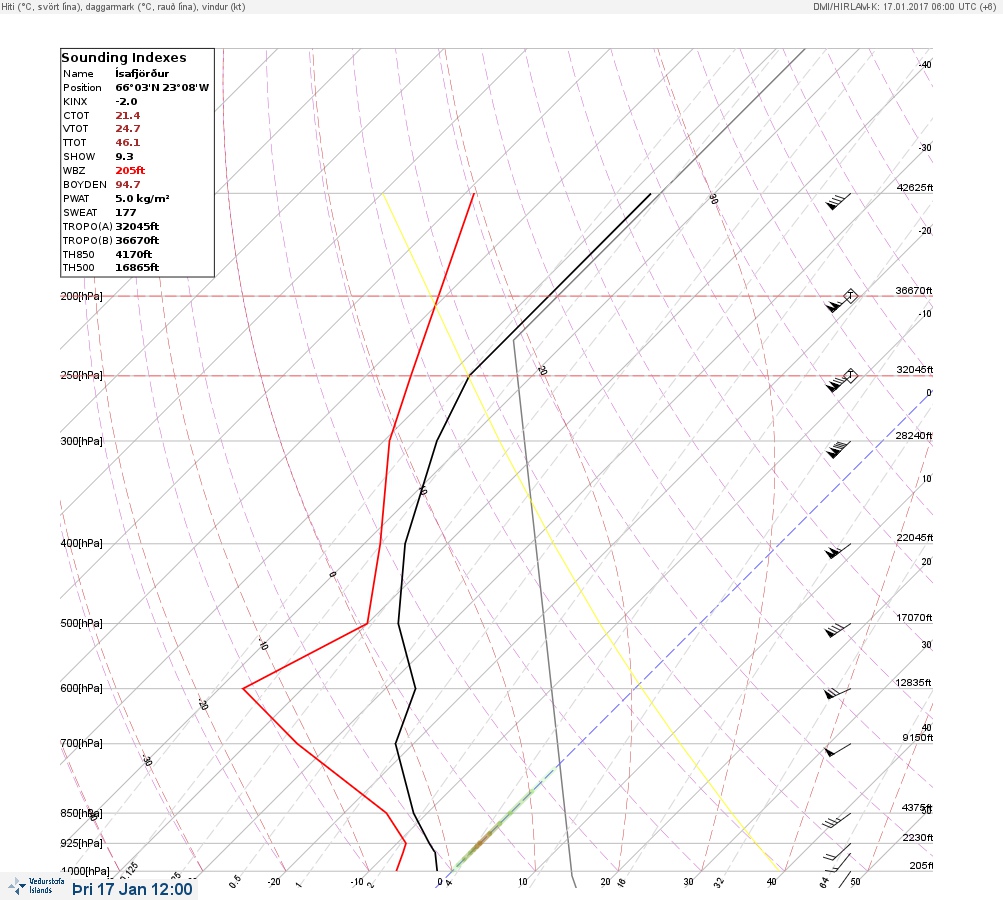The image size is (1003, 900).
Task: Select the wind barb beside the 32045ft height label
Action: pos(837,384)
